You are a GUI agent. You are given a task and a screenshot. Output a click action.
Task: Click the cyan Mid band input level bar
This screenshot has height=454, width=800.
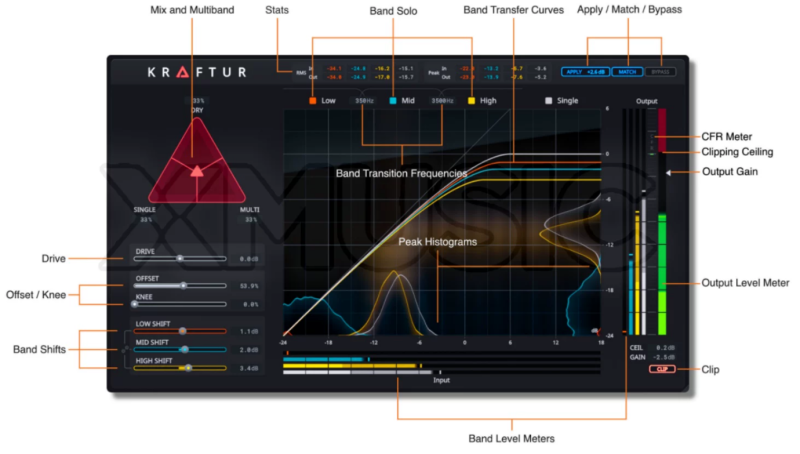click(x=323, y=359)
